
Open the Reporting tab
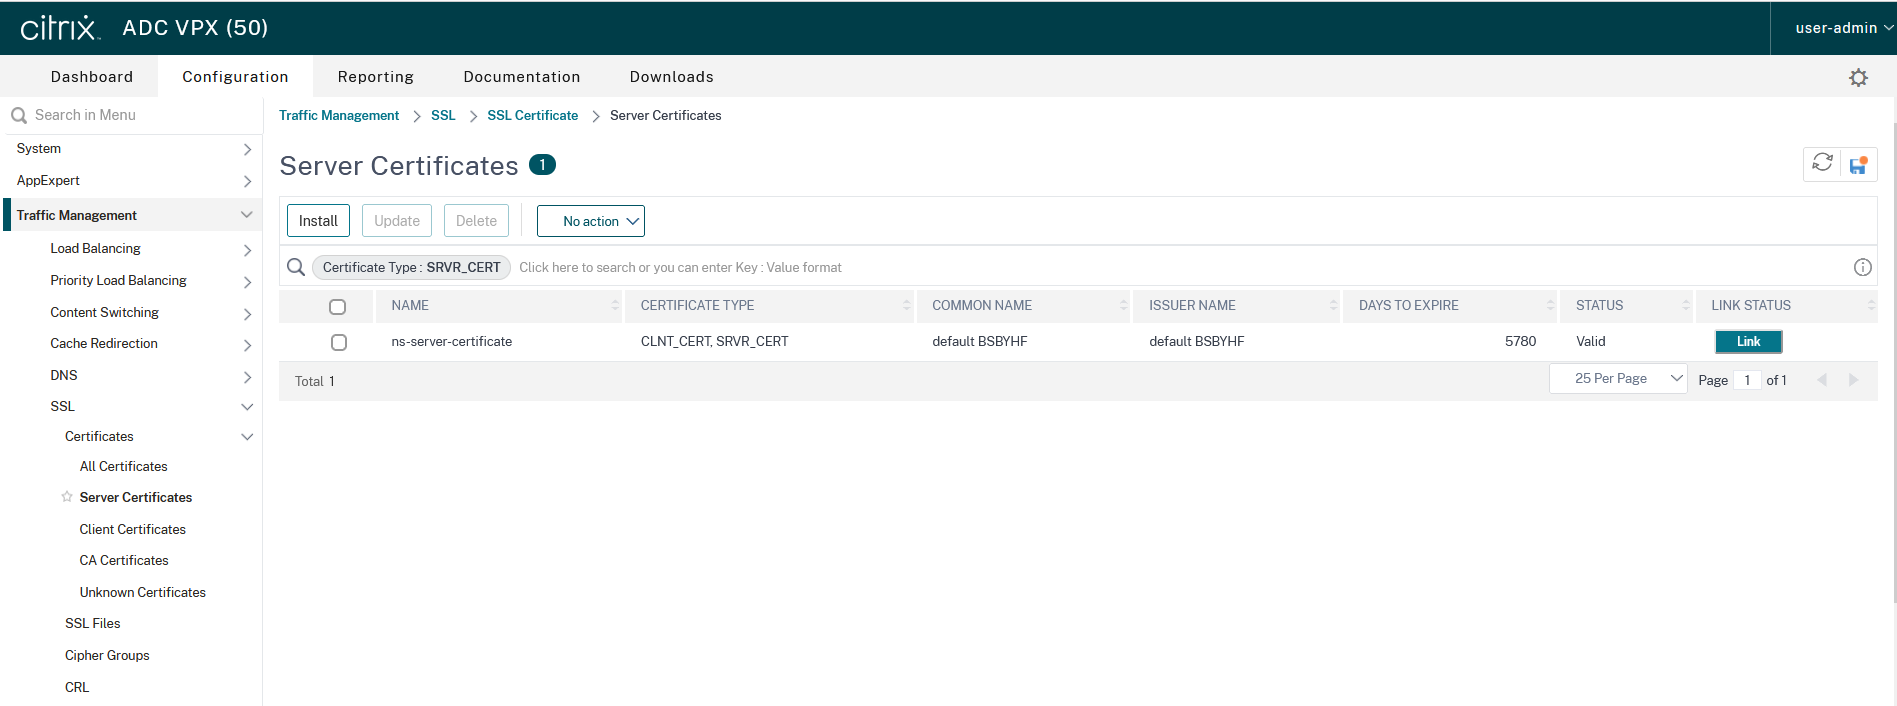click(375, 77)
